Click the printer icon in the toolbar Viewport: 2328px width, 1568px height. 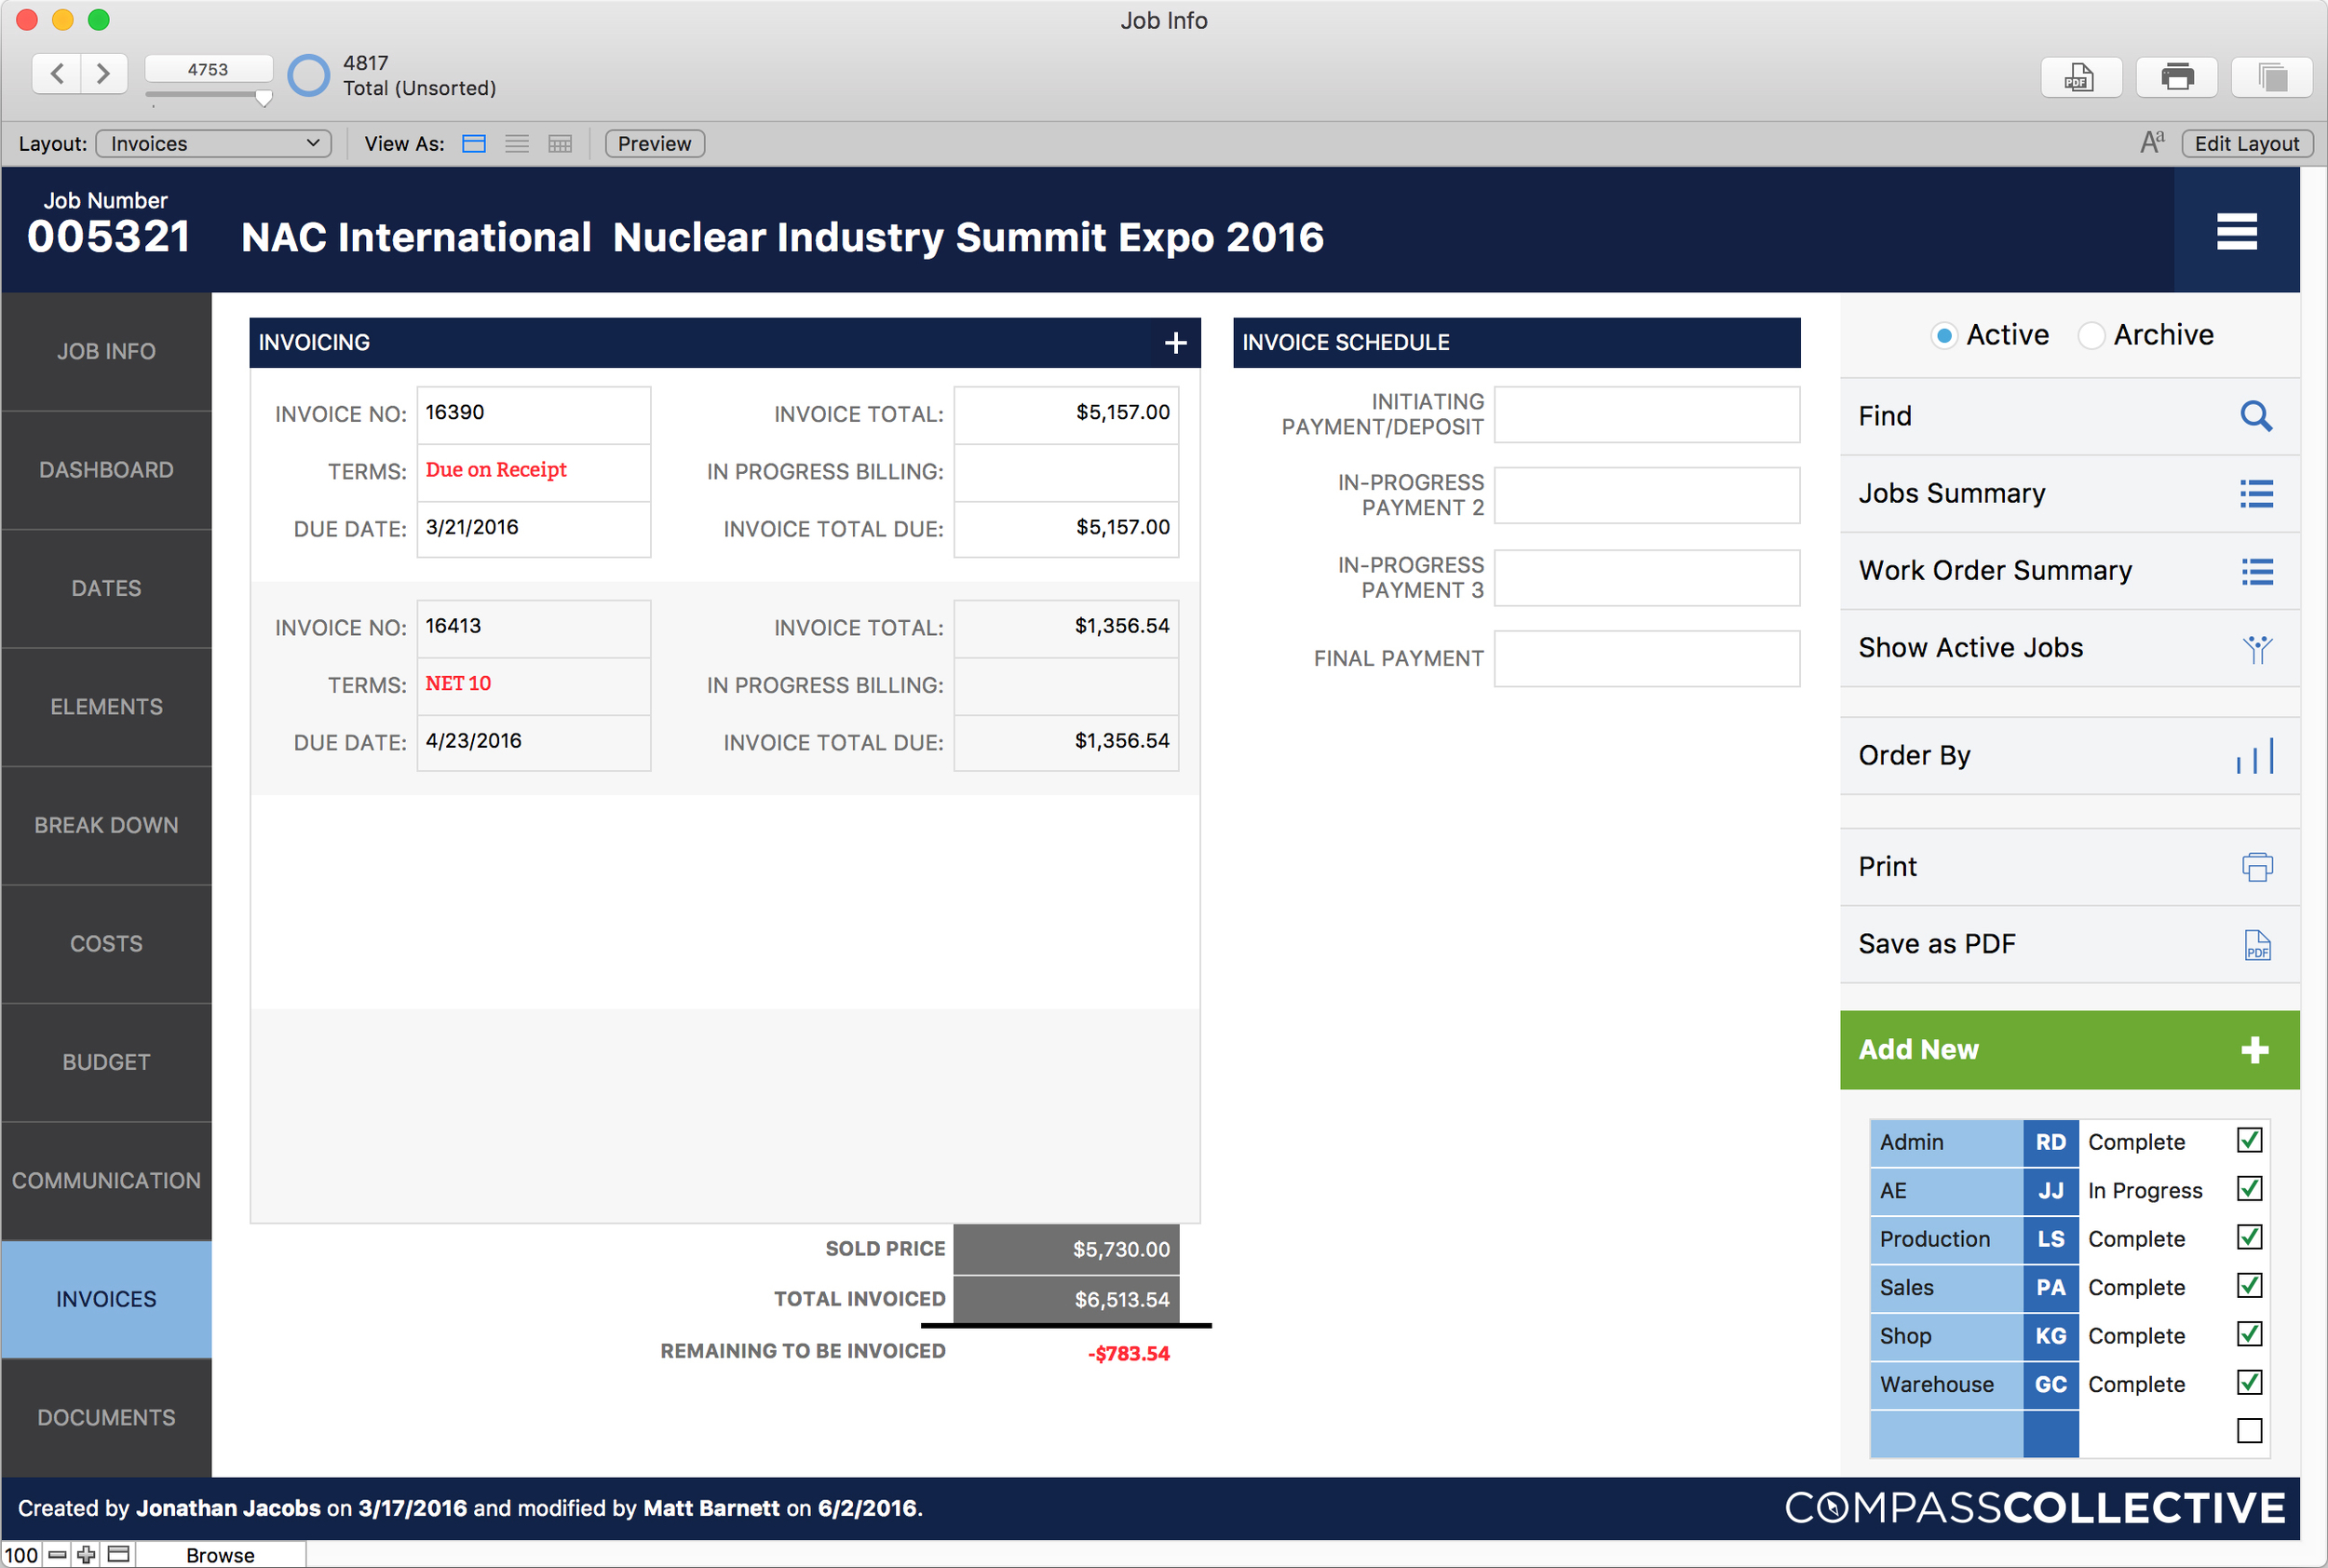point(2176,77)
